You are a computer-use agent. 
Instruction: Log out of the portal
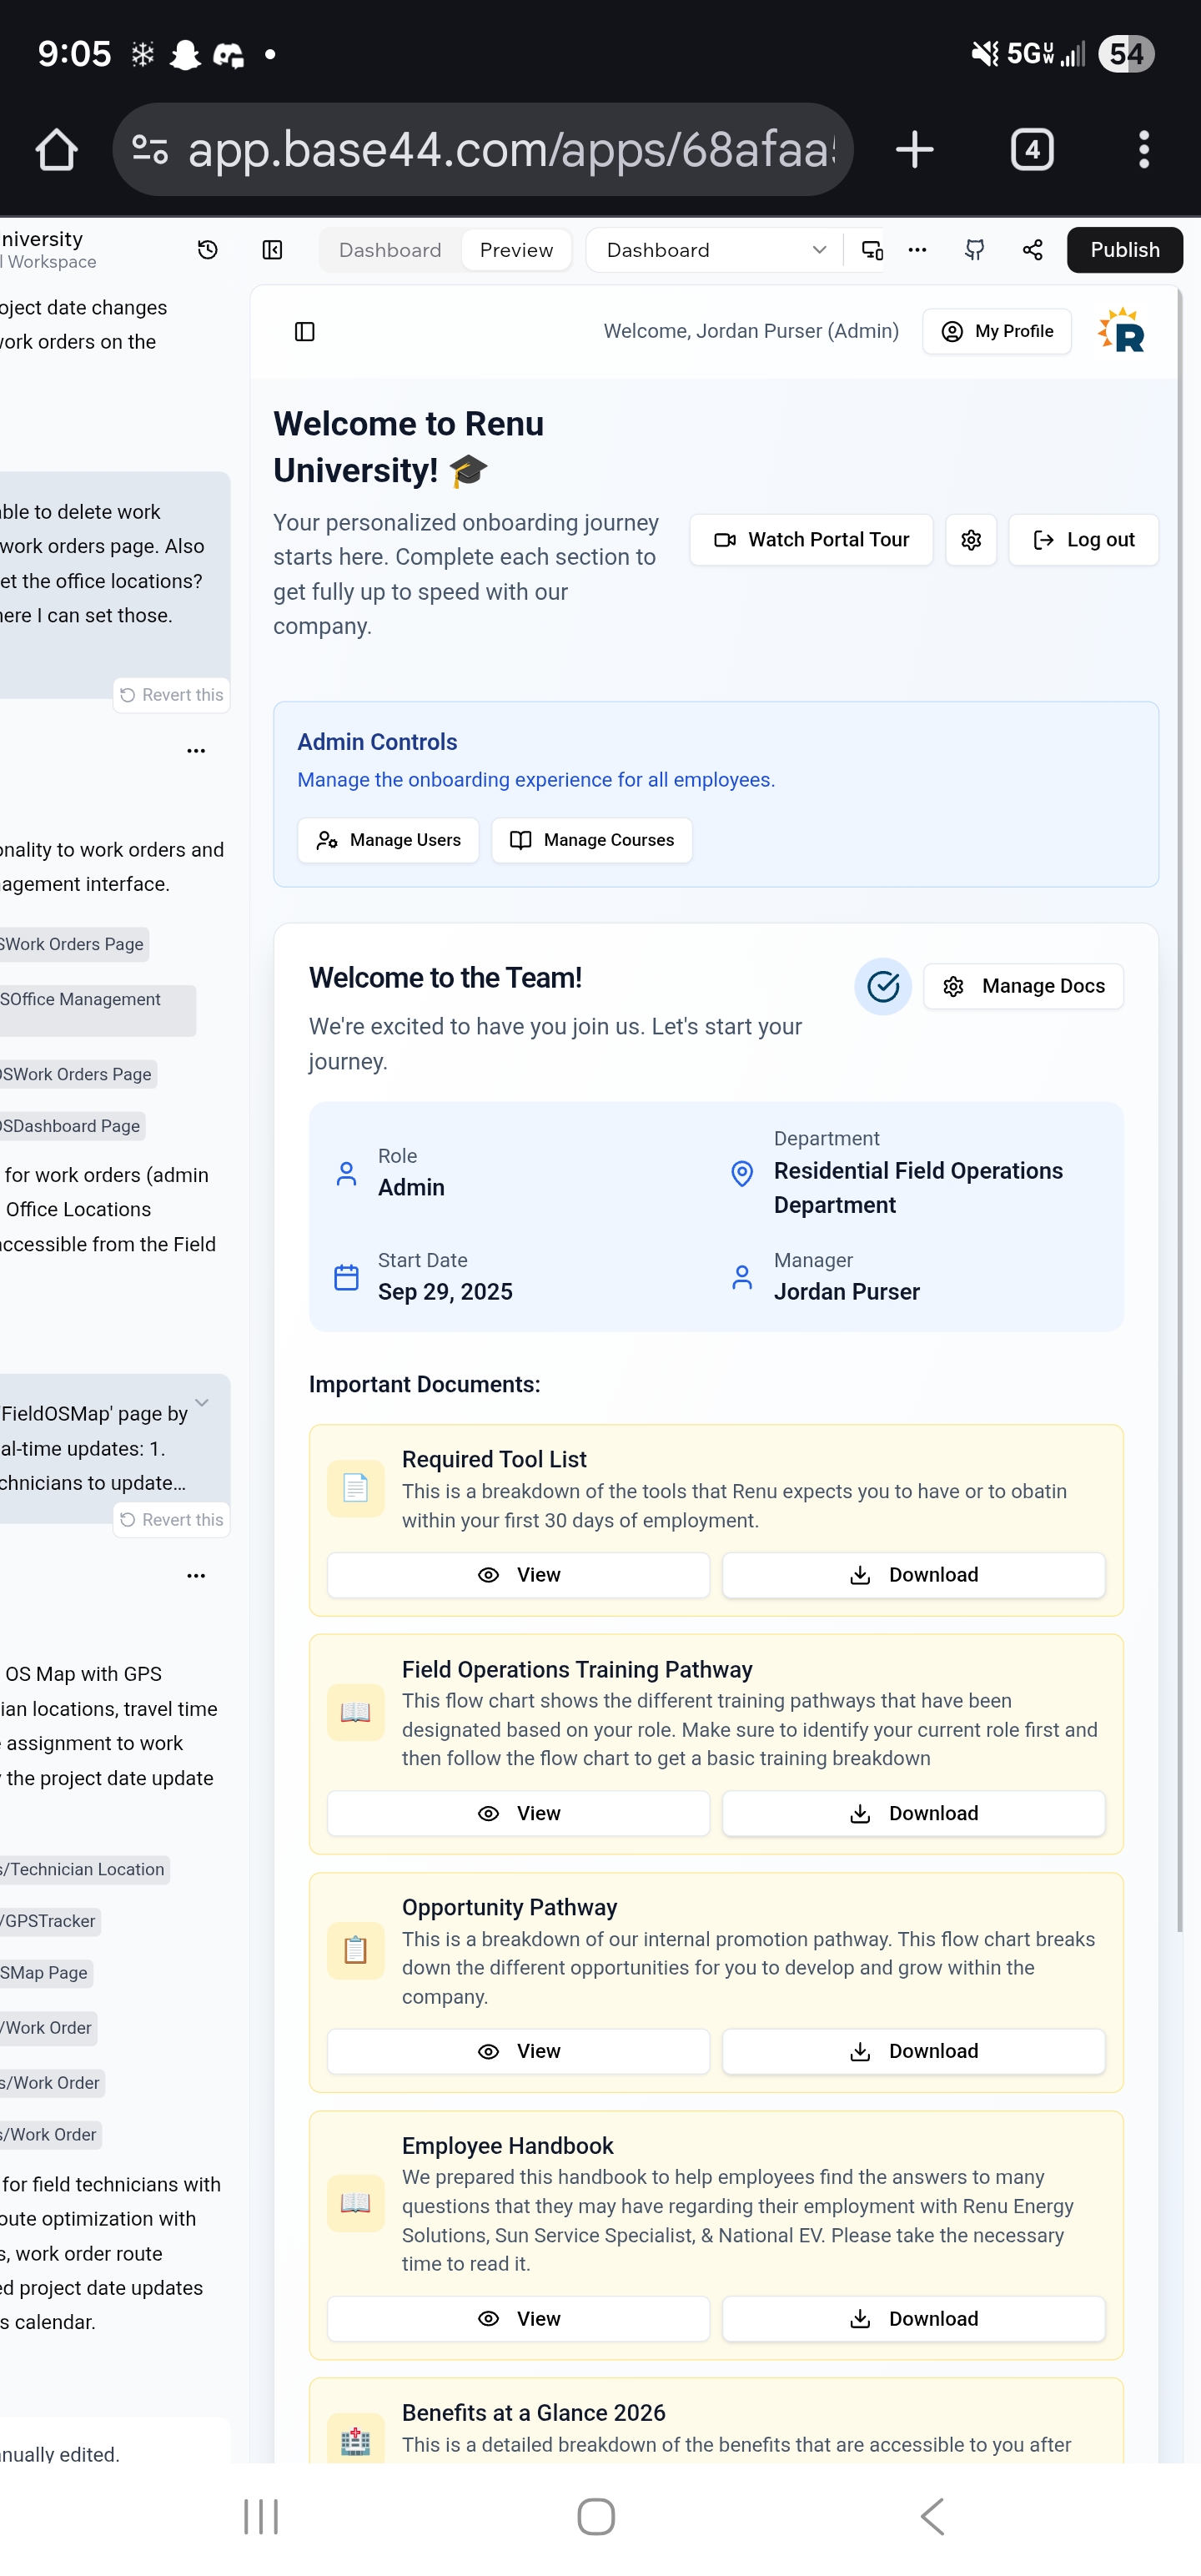click(1084, 540)
